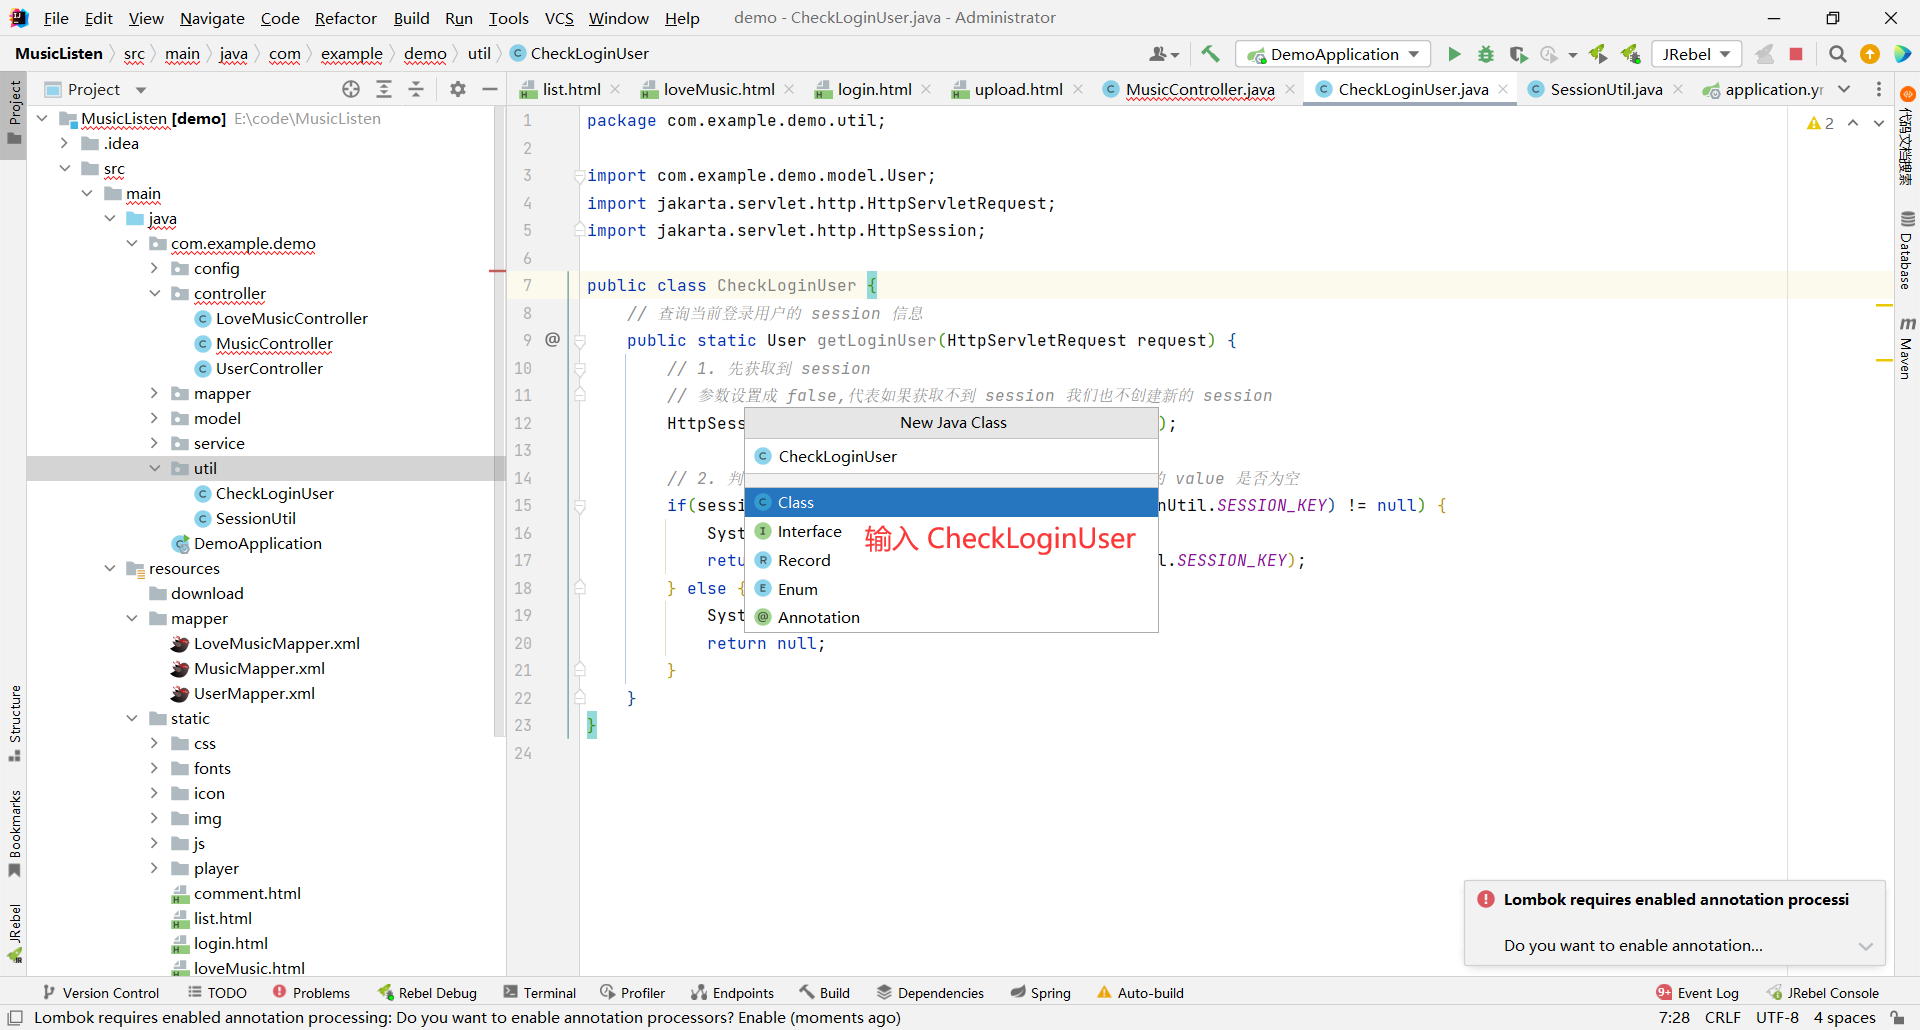
Task: Collapse the util folder
Action: tap(154, 468)
